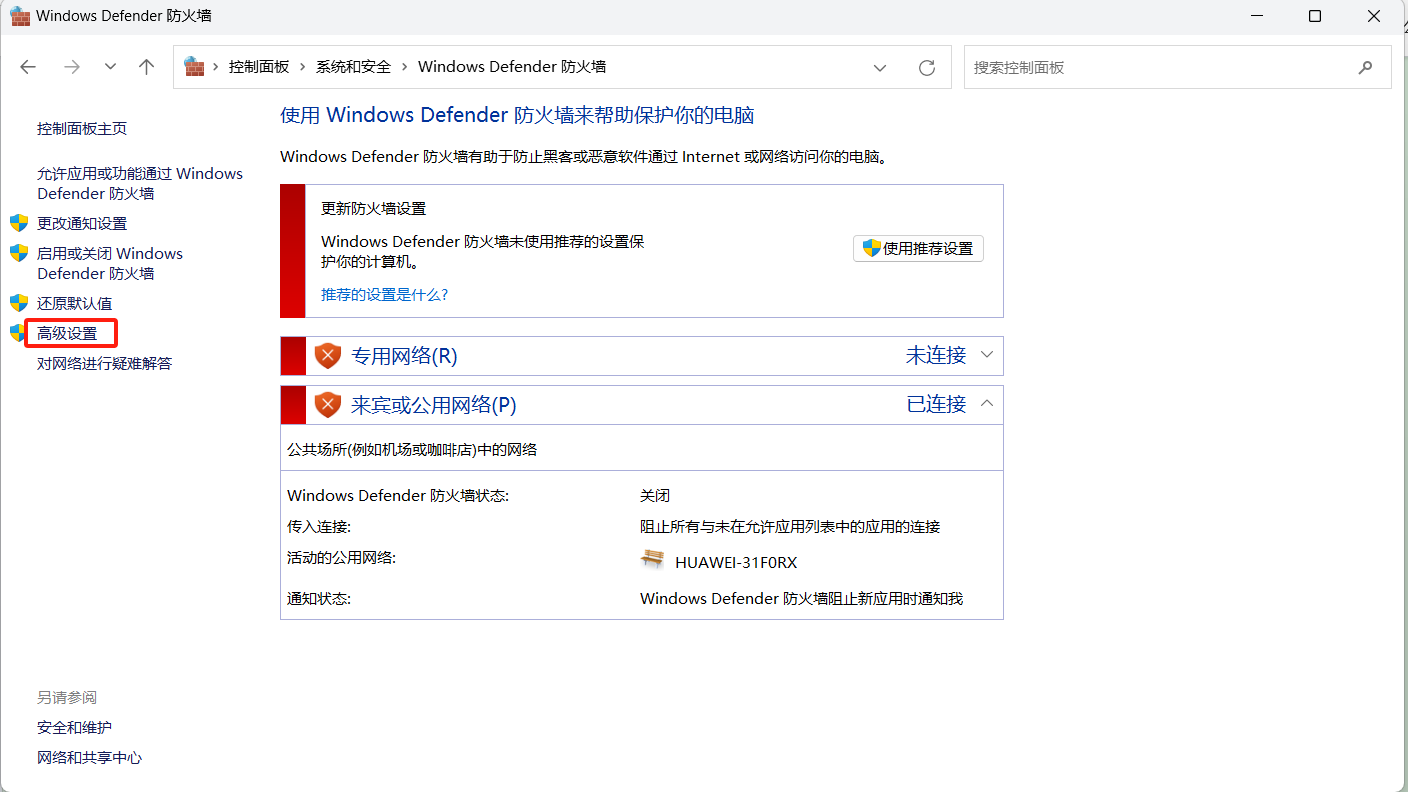Maximize the Windows Defender 防火墙 window
The image size is (1408, 792).
pyautogui.click(x=1316, y=16)
